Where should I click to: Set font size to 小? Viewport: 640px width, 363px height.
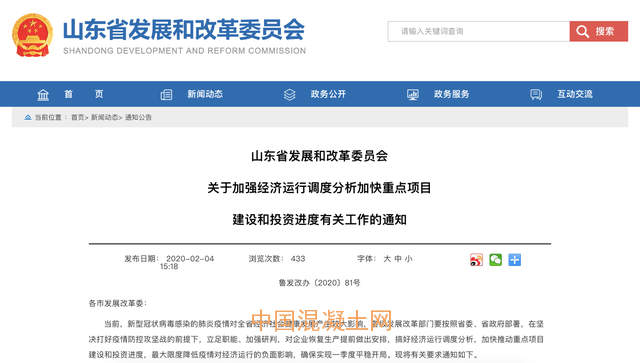coord(408,259)
